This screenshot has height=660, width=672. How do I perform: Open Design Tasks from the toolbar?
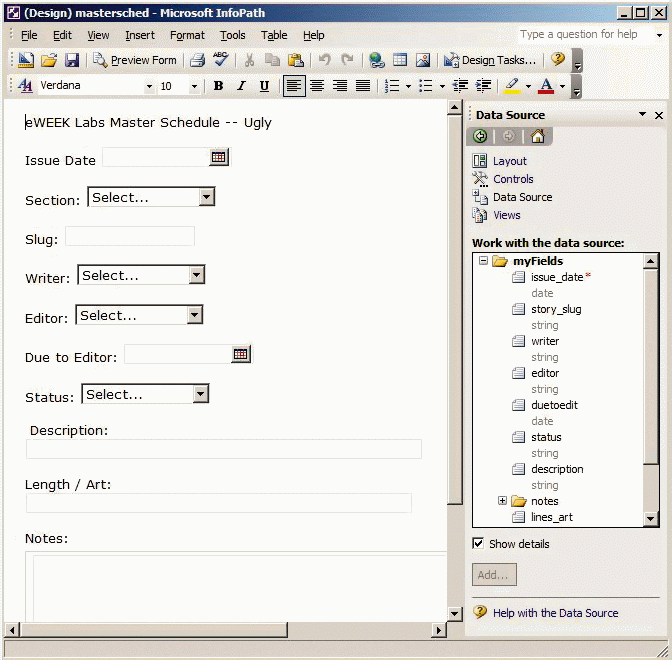pyautogui.click(x=490, y=60)
